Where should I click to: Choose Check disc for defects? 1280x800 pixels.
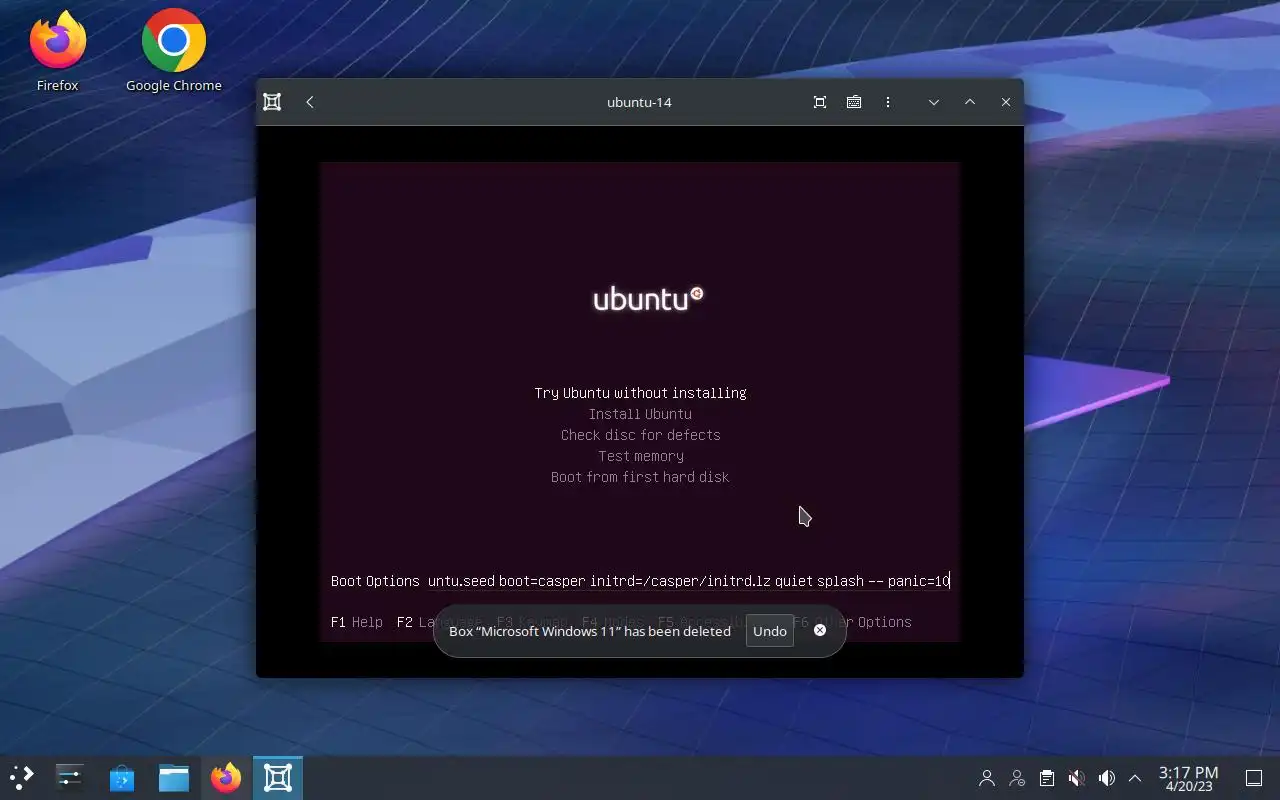click(x=640, y=435)
